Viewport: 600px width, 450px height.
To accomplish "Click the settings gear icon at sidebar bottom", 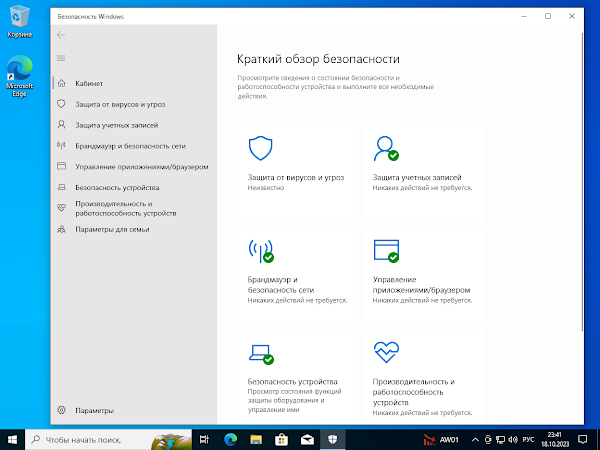I will tap(61, 410).
